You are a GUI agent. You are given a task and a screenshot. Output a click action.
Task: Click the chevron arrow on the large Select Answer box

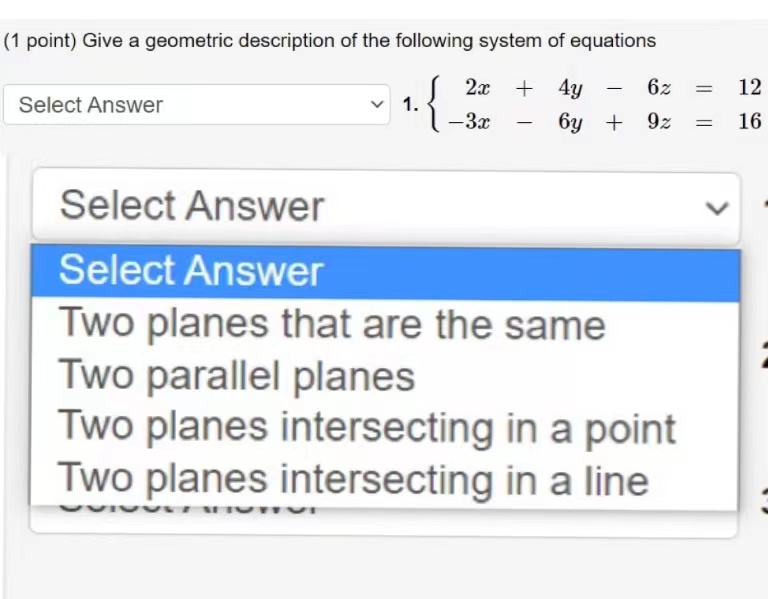[717, 208]
